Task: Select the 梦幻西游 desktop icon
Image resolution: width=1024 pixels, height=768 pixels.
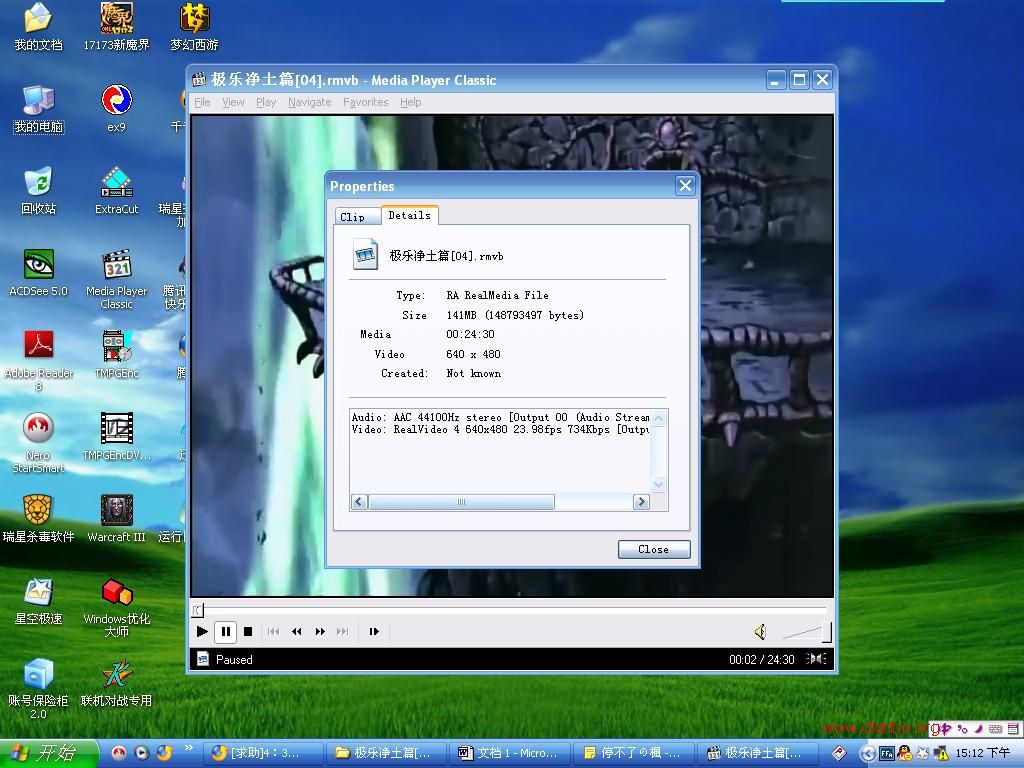Action: click(x=194, y=27)
